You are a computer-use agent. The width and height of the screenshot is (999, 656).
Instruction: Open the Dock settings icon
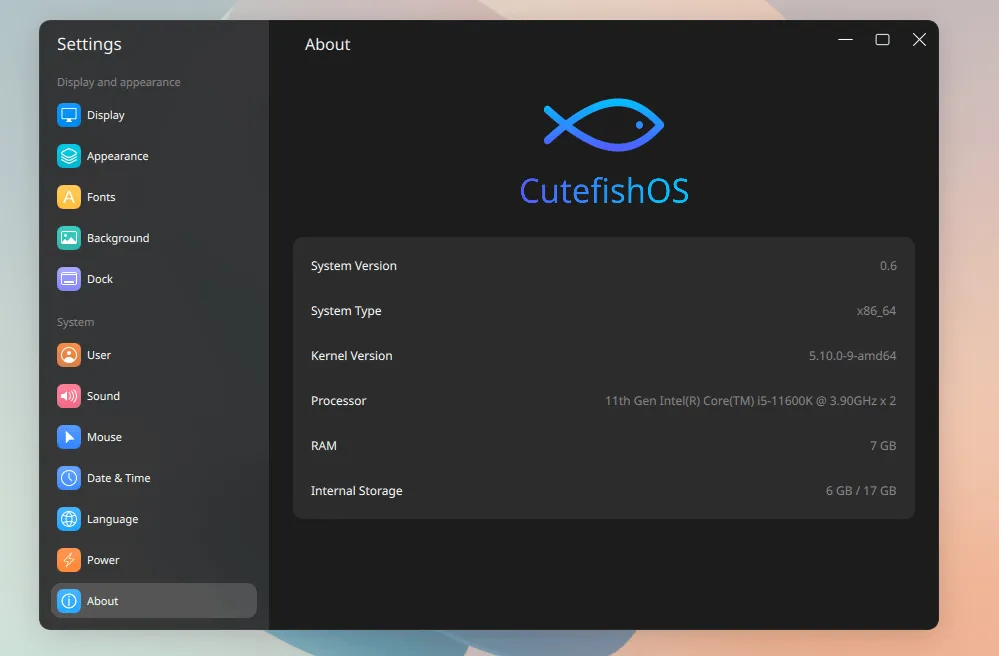click(69, 279)
